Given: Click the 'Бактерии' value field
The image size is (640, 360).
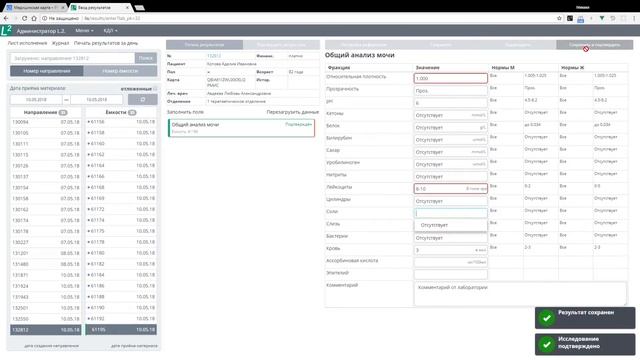Looking at the screenshot, I should [451, 238].
